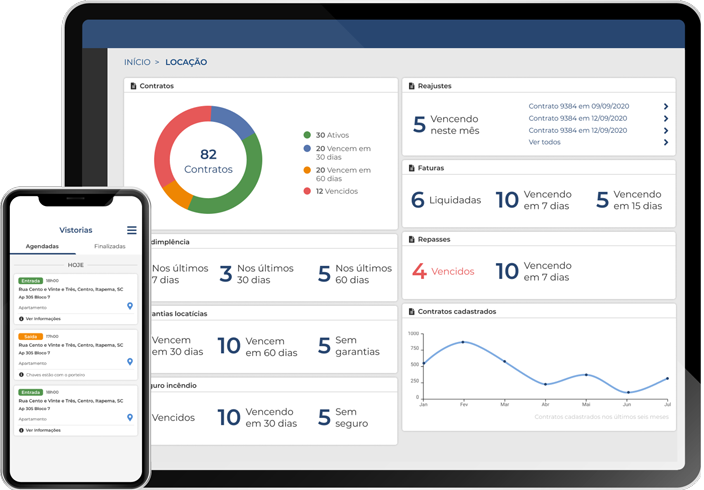Click the Reajustes panel document icon

point(411,86)
